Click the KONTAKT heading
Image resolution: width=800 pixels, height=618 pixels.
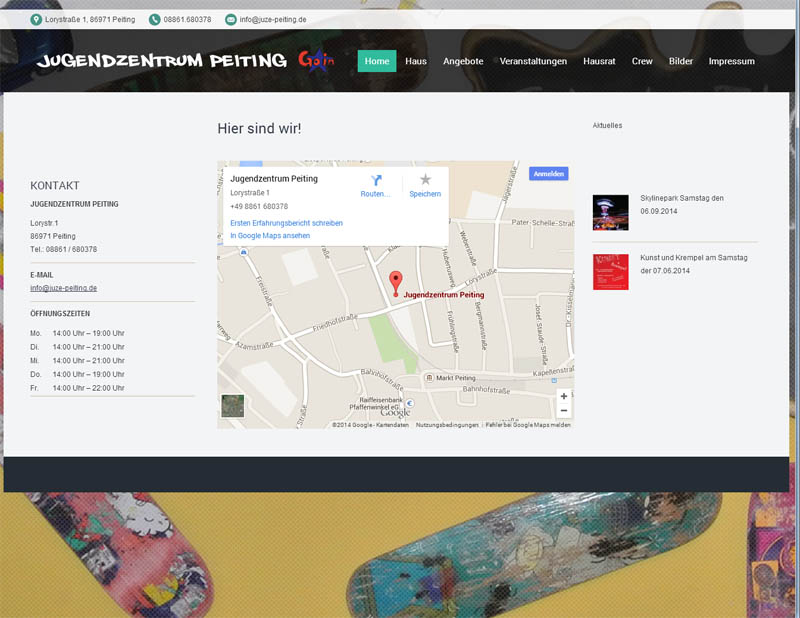[55, 186]
